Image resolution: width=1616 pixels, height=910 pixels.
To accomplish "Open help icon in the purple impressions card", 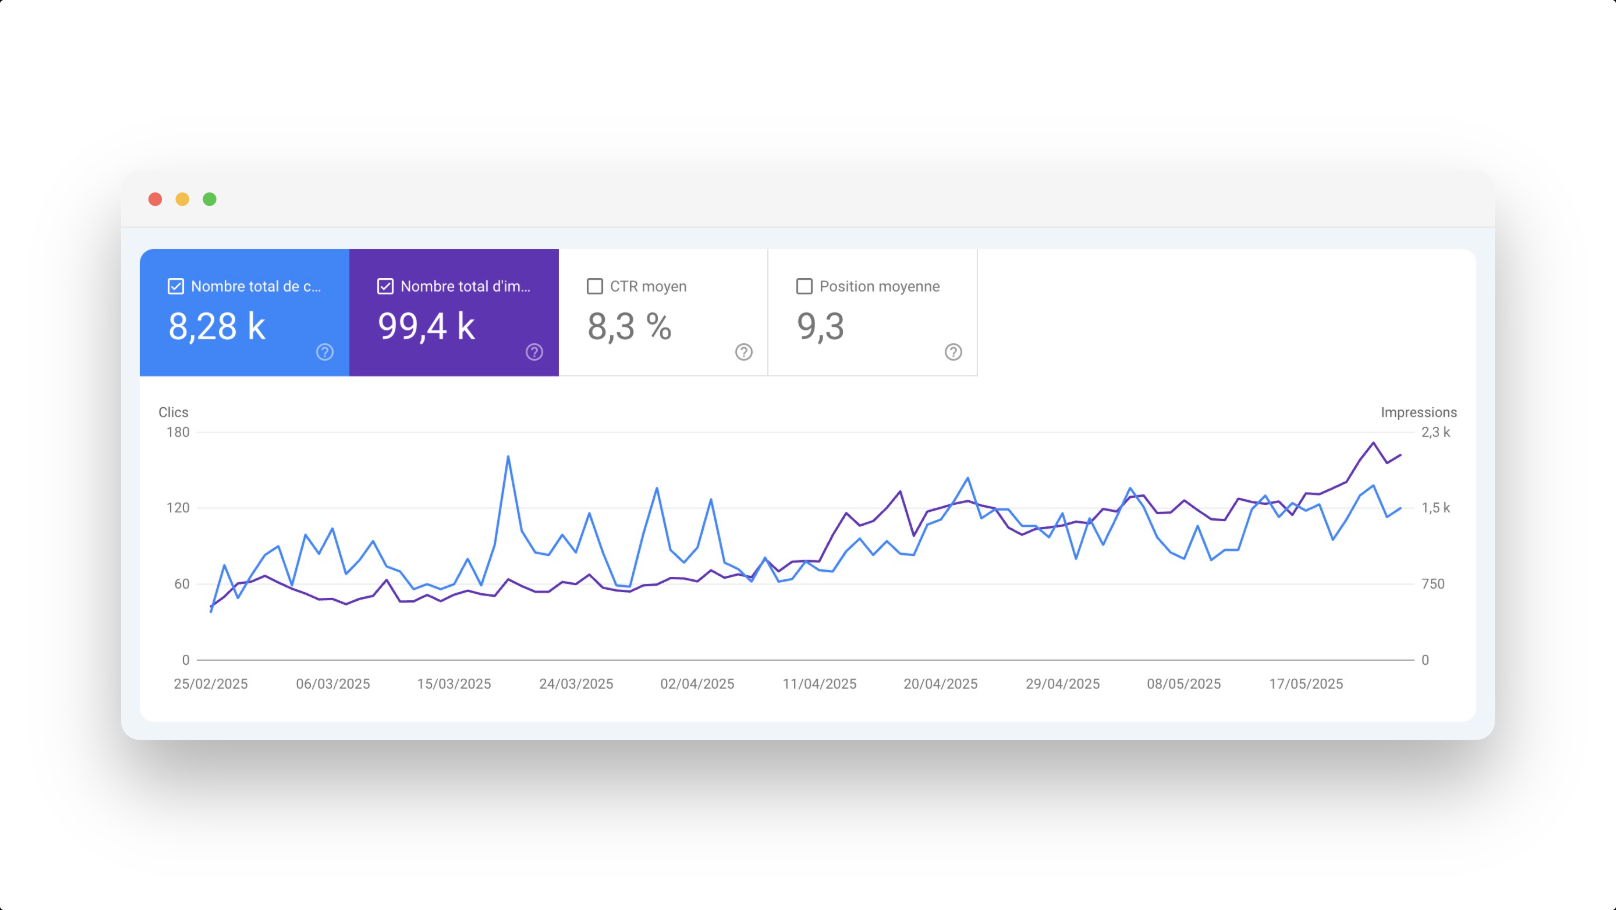I will coord(534,352).
